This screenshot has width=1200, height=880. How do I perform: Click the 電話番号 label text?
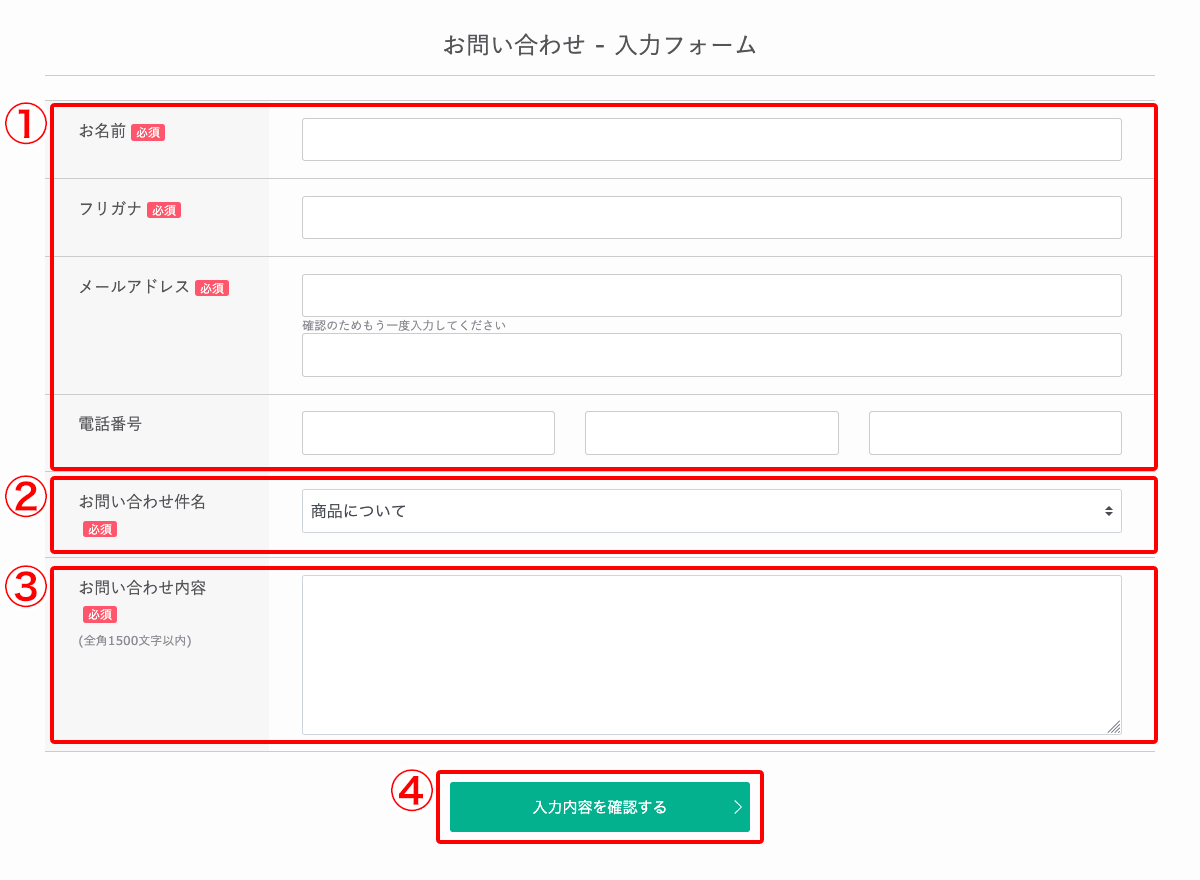click(x=110, y=424)
